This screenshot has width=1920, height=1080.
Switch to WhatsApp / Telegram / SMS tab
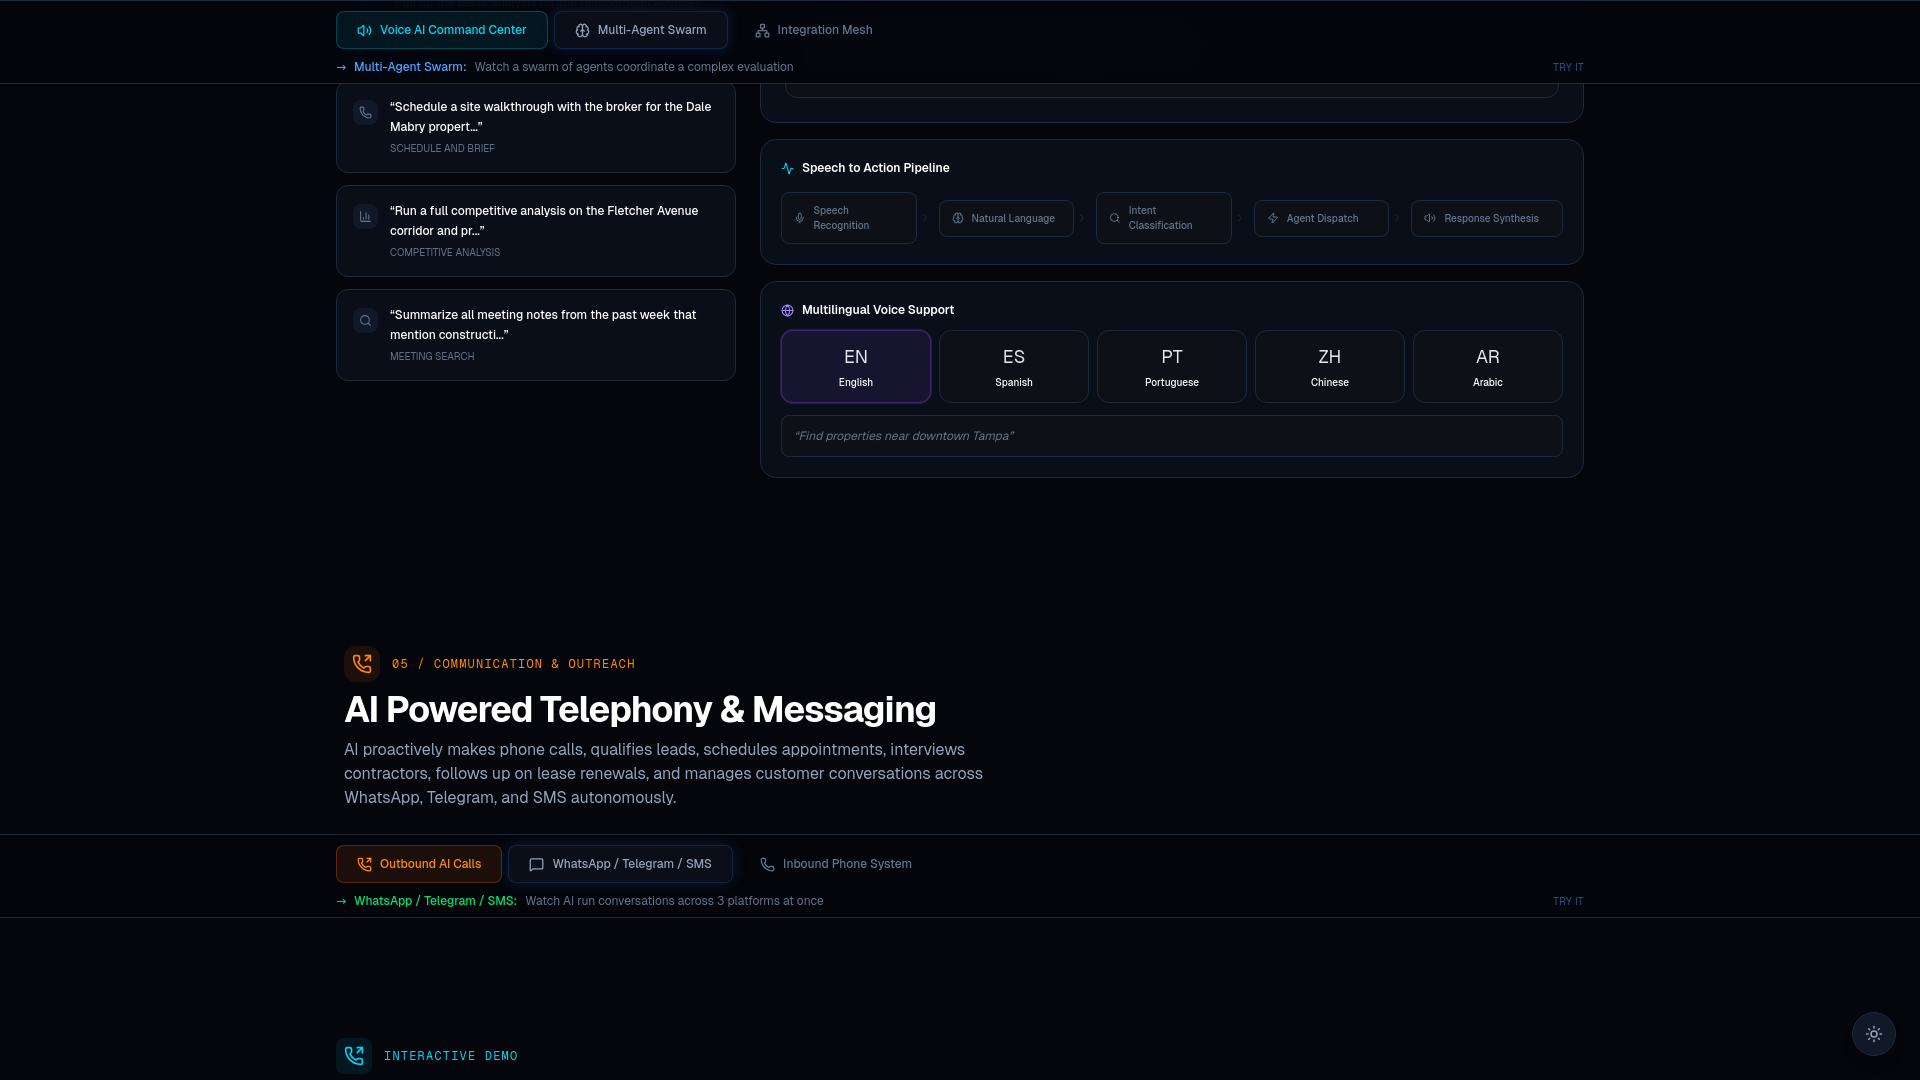[x=620, y=864]
